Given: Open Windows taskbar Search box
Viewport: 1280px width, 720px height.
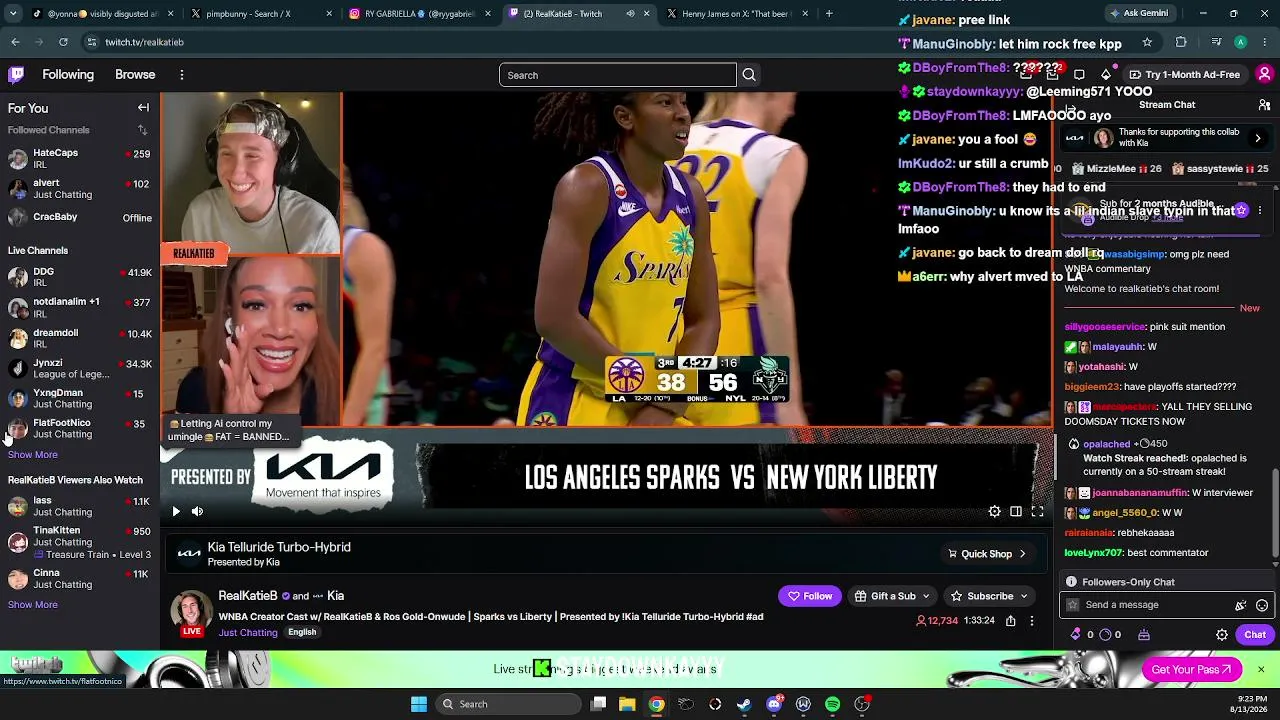Looking at the screenshot, I should pos(509,704).
